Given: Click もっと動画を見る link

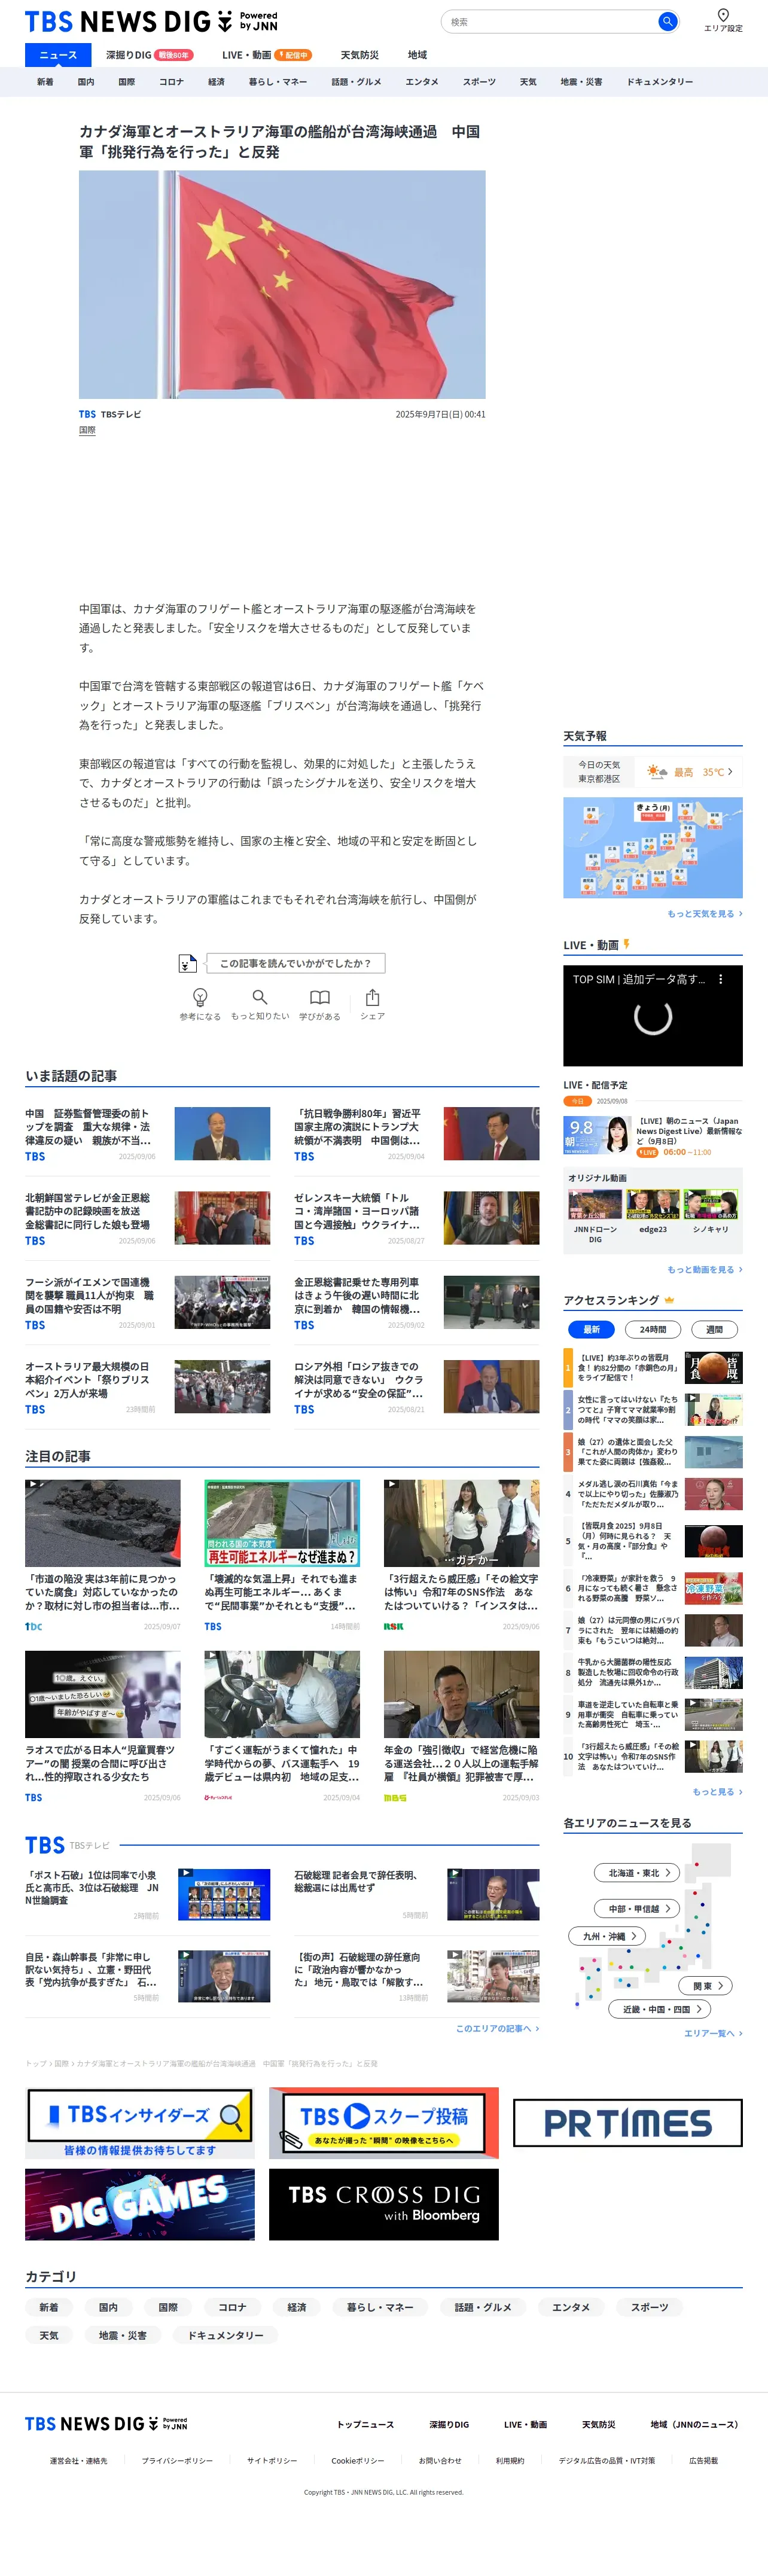Looking at the screenshot, I should click(x=705, y=1270).
